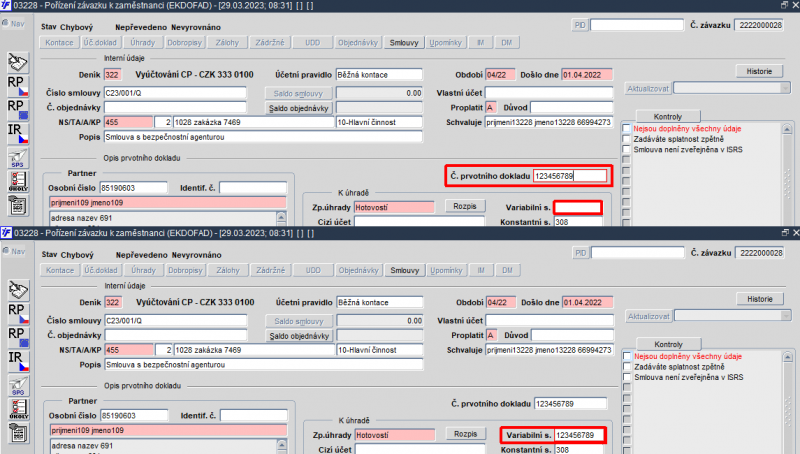Click RP Czech flag icon in upper window

18,86
